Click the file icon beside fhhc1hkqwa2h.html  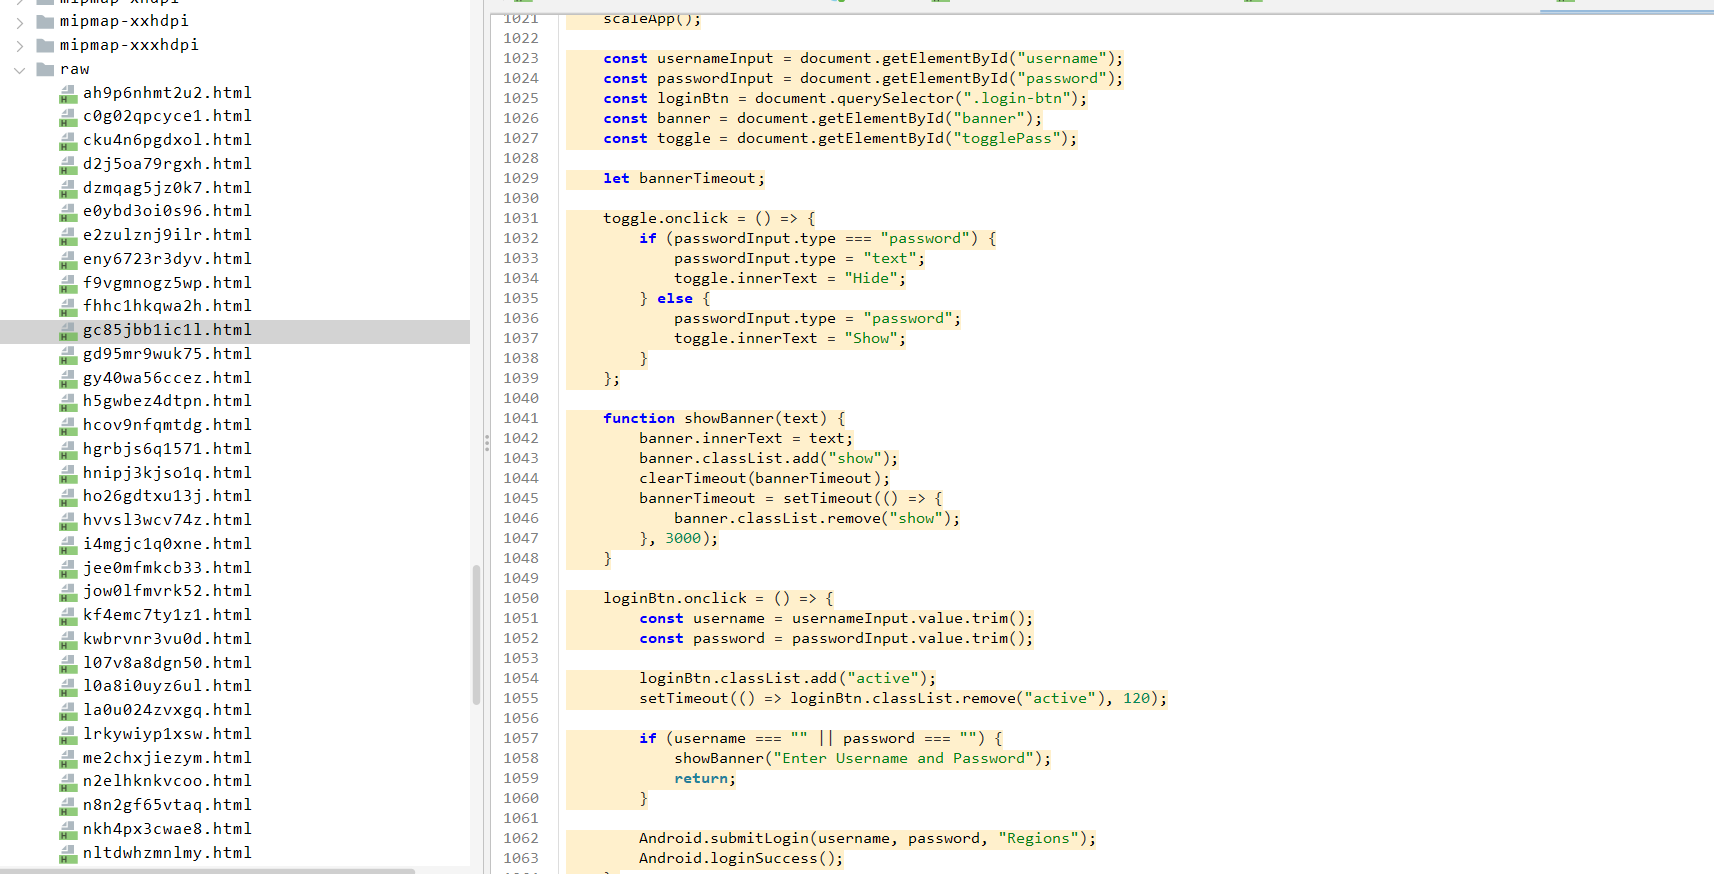pyautogui.click(x=68, y=308)
